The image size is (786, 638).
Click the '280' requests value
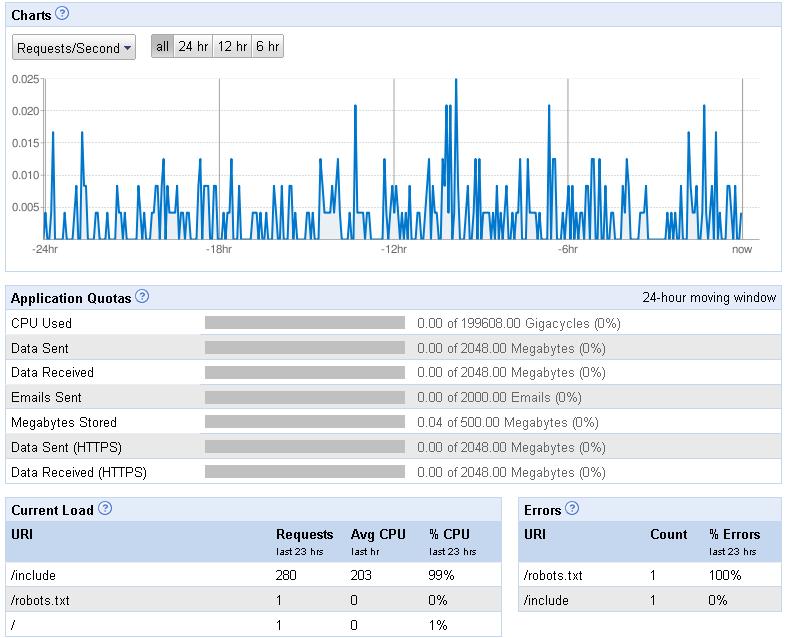(x=286, y=575)
